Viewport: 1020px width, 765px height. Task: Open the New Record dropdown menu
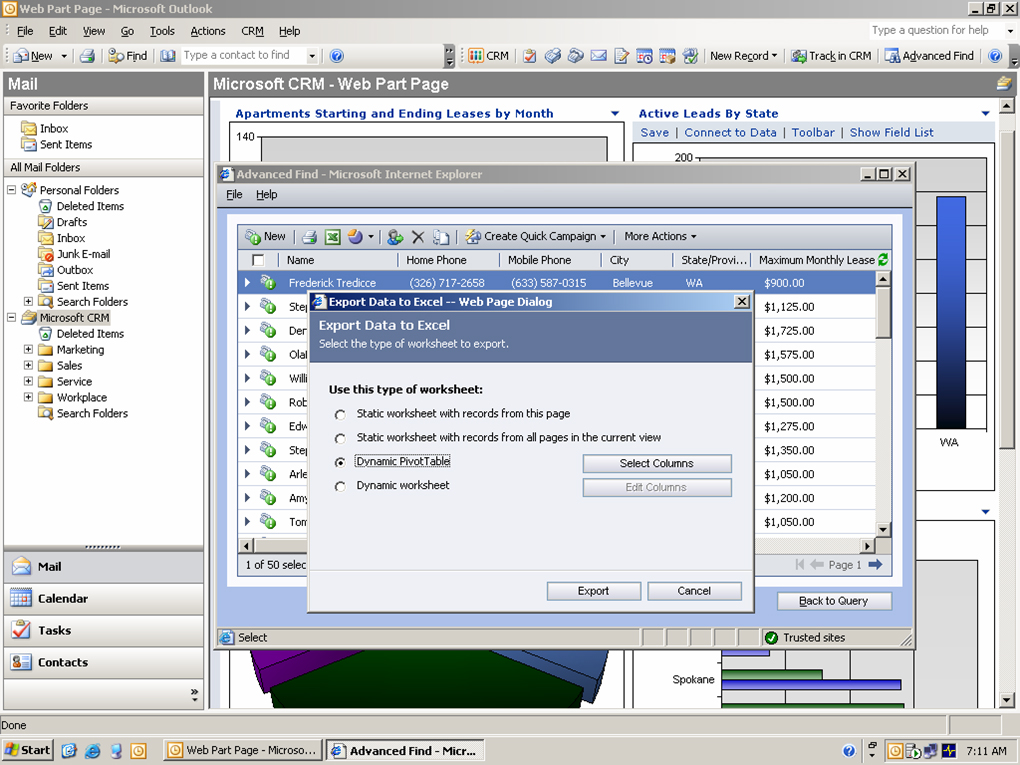pyautogui.click(x=743, y=56)
